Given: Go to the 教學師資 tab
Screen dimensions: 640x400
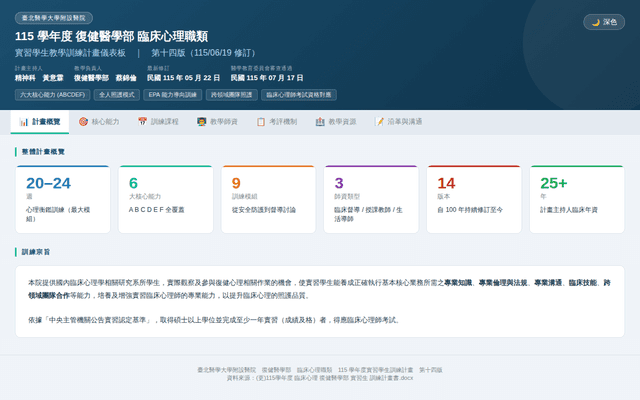Looking at the screenshot, I should point(217,122).
